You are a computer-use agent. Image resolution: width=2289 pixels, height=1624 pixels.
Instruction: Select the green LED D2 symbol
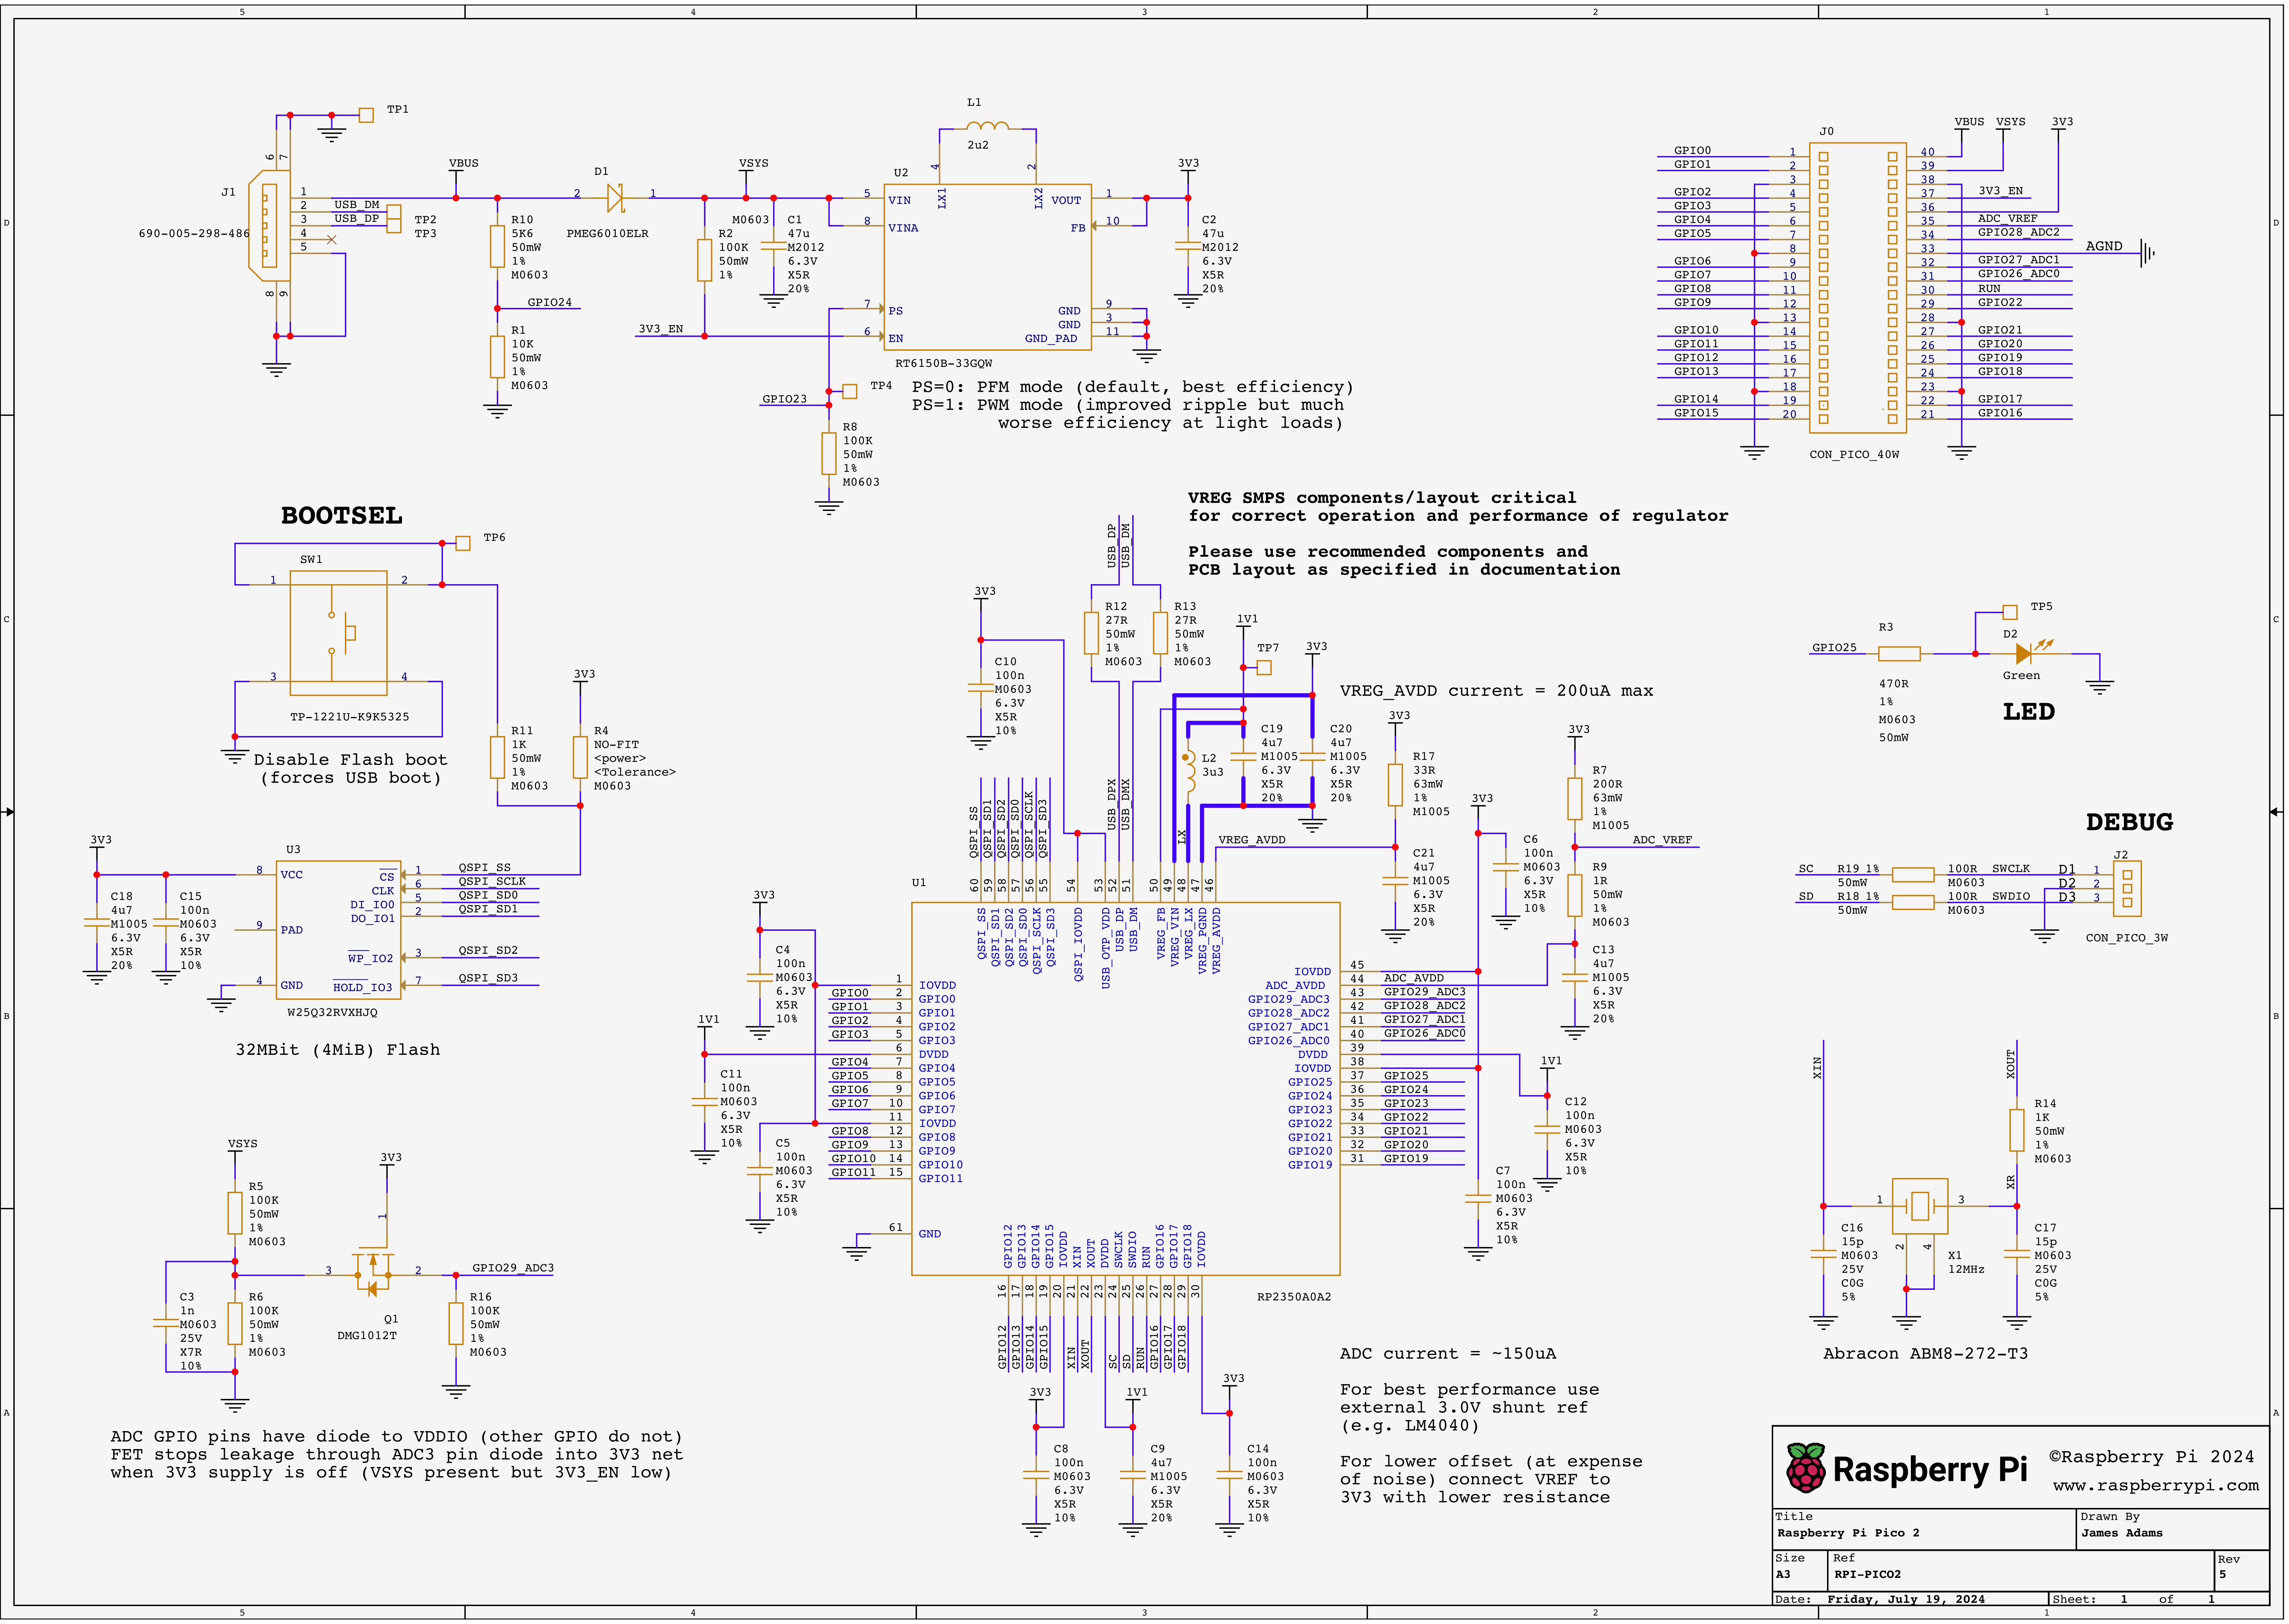point(2024,654)
